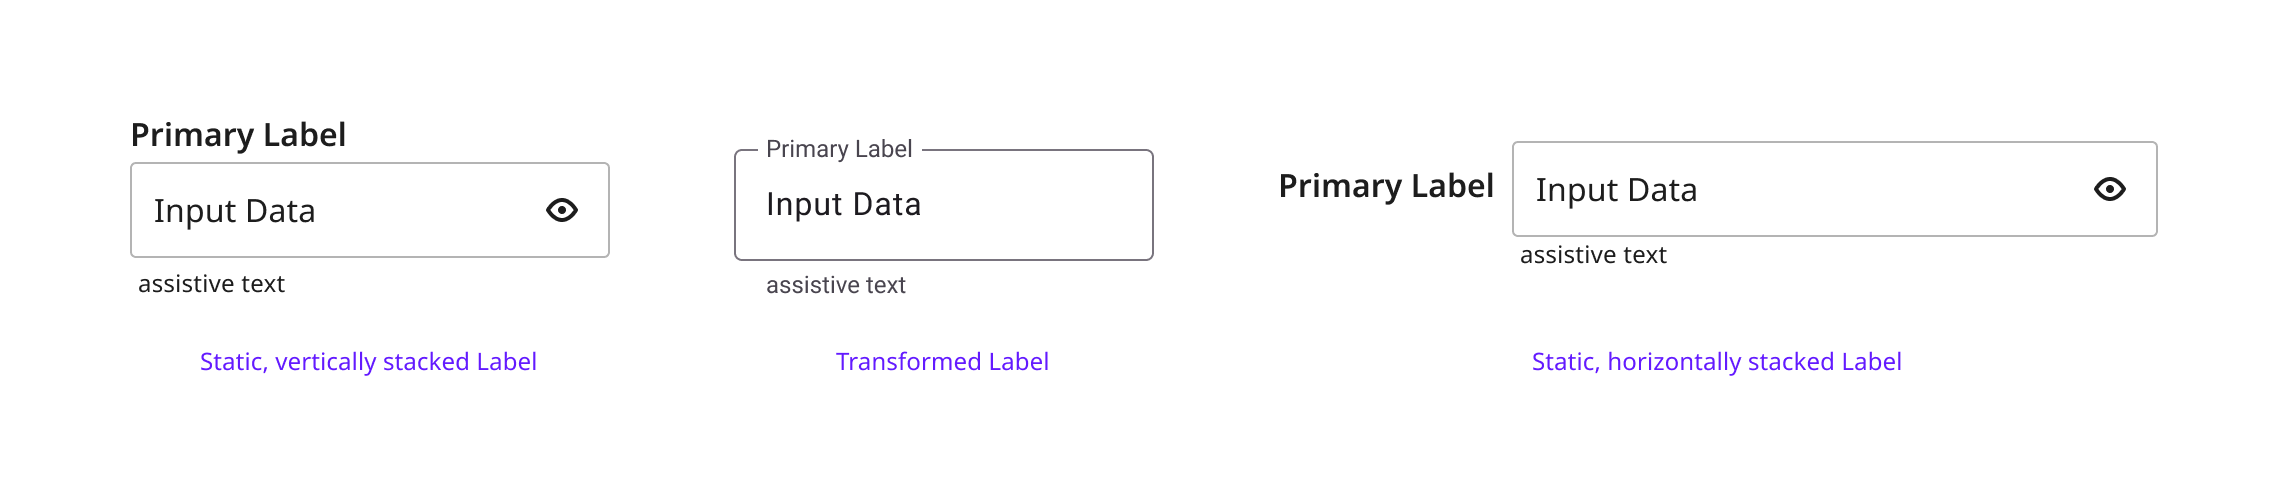The width and height of the screenshot is (2288, 502).
Task: Click empty area right of middle Input Data
Action: [x=1040, y=205]
